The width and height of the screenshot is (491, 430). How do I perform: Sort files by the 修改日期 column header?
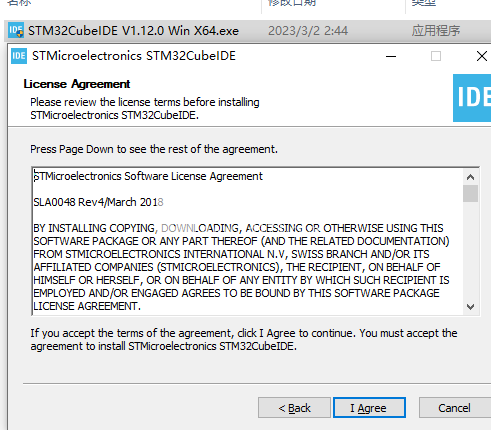coord(292,3)
